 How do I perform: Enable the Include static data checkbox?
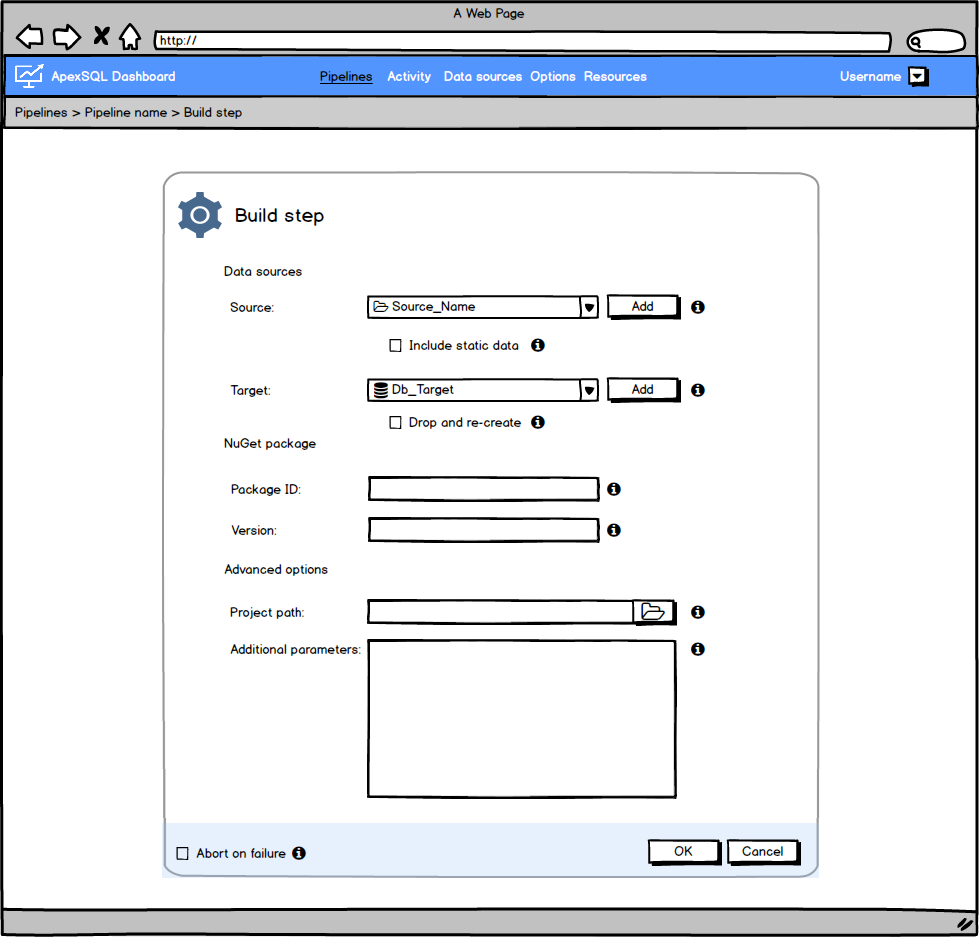point(396,345)
